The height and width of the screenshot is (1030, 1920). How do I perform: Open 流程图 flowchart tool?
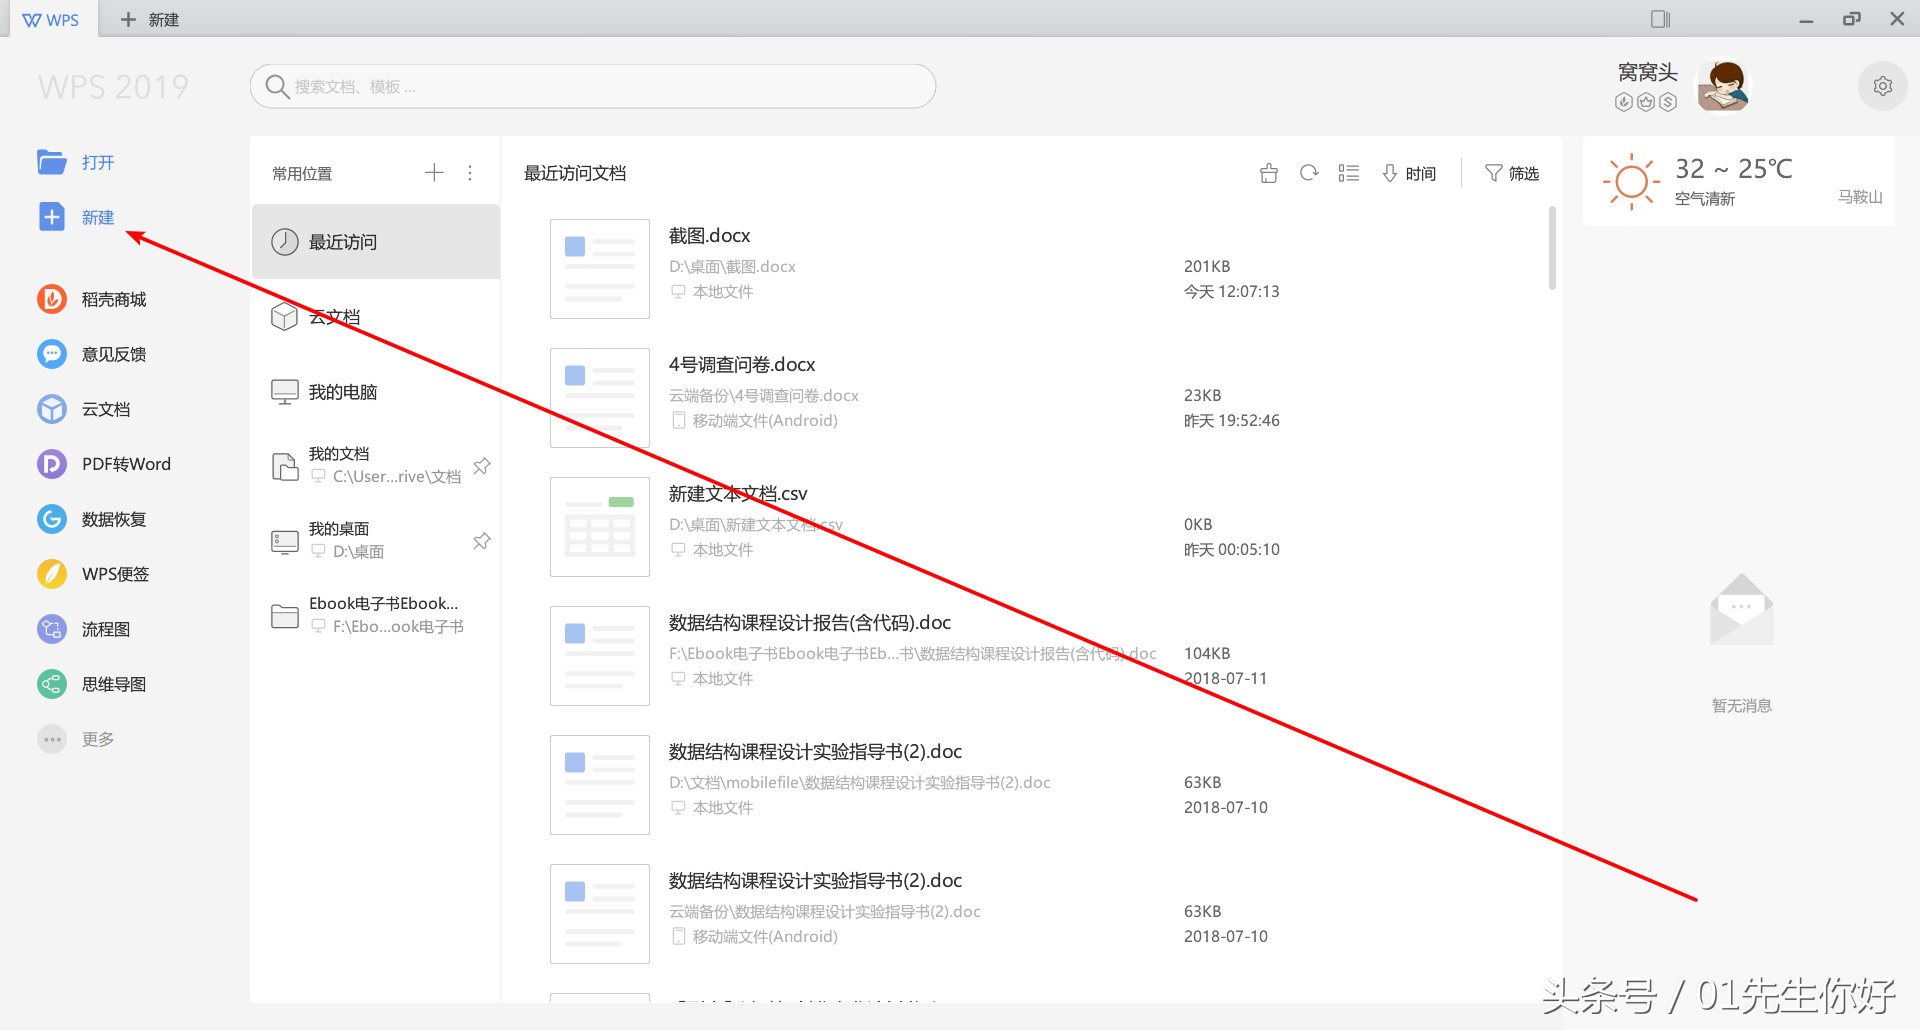click(x=84, y=629)
